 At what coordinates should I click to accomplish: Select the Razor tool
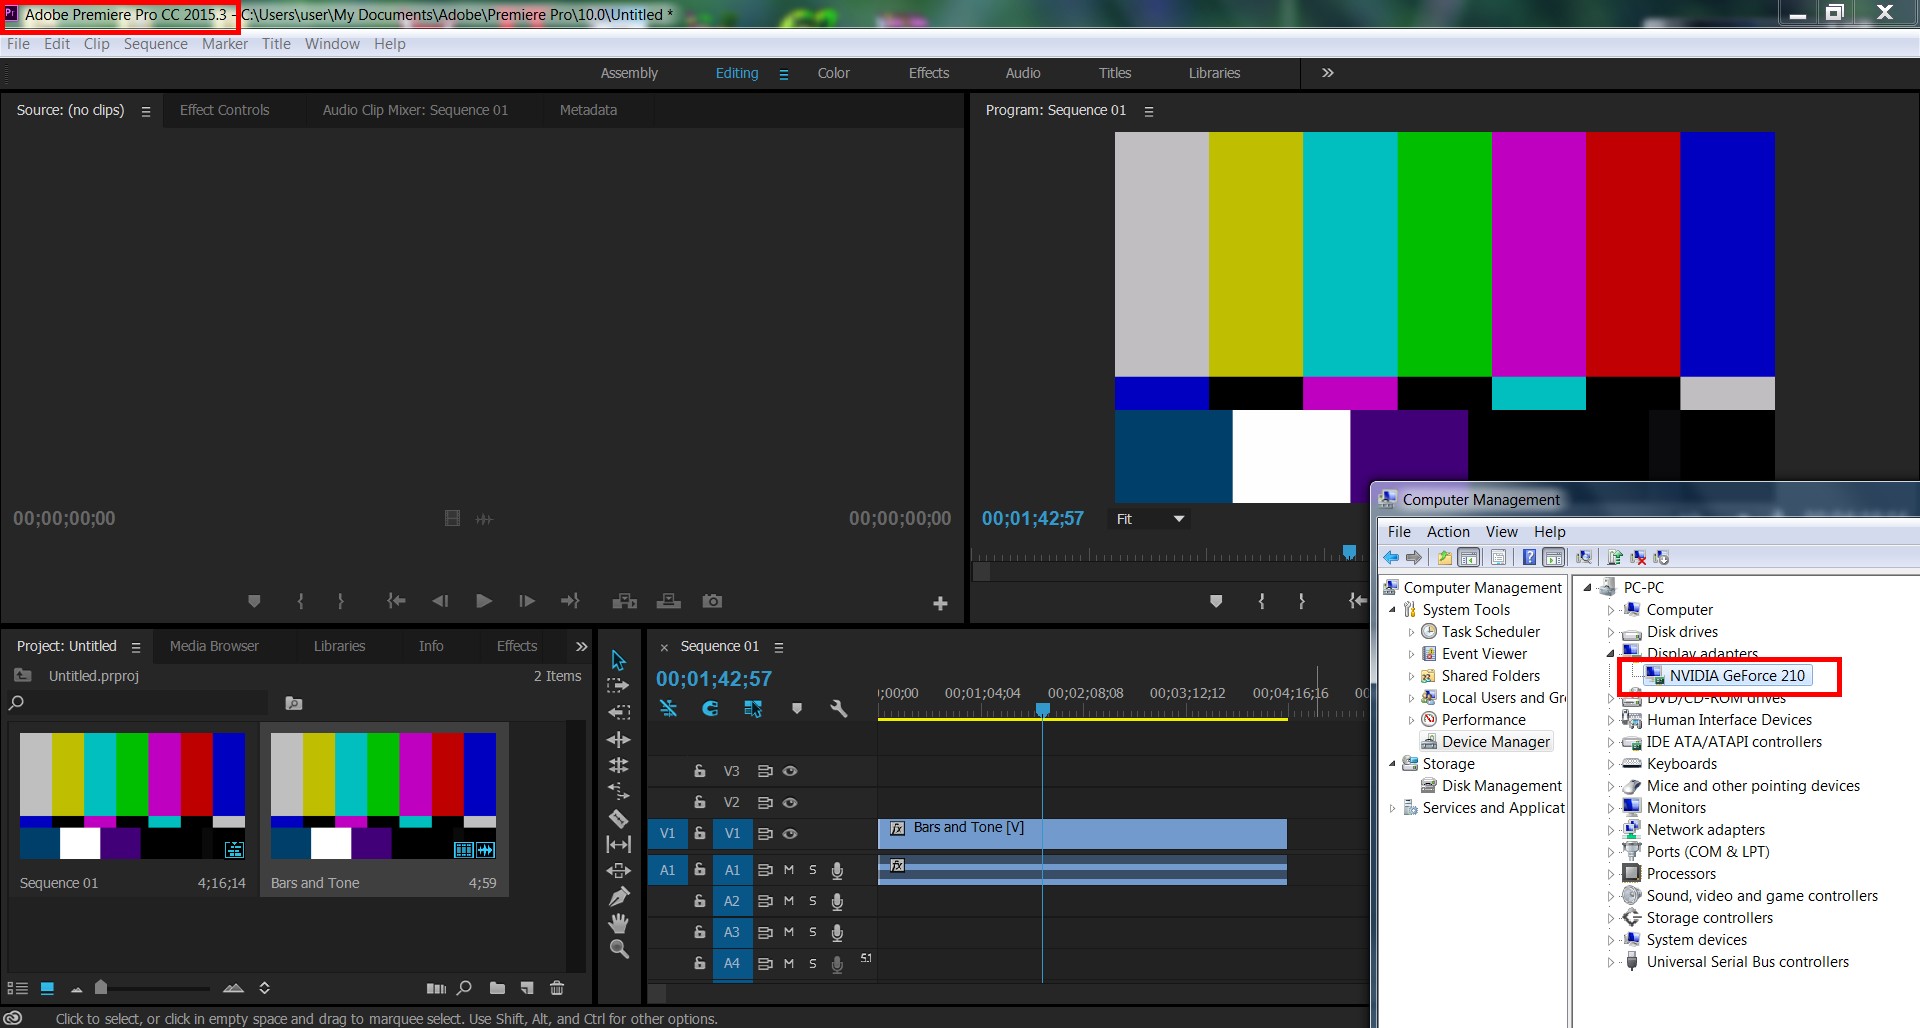(619, 818)
